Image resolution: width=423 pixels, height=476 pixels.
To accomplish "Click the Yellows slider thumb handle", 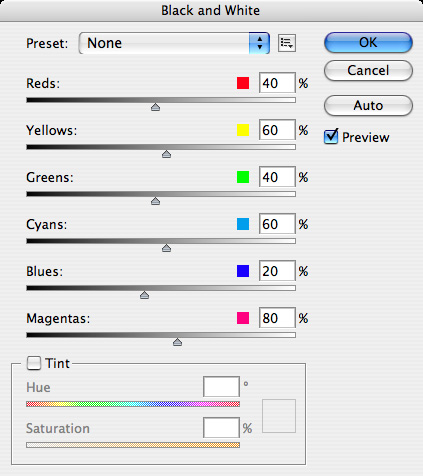I will pyautogui.click(x=166, y=154).
